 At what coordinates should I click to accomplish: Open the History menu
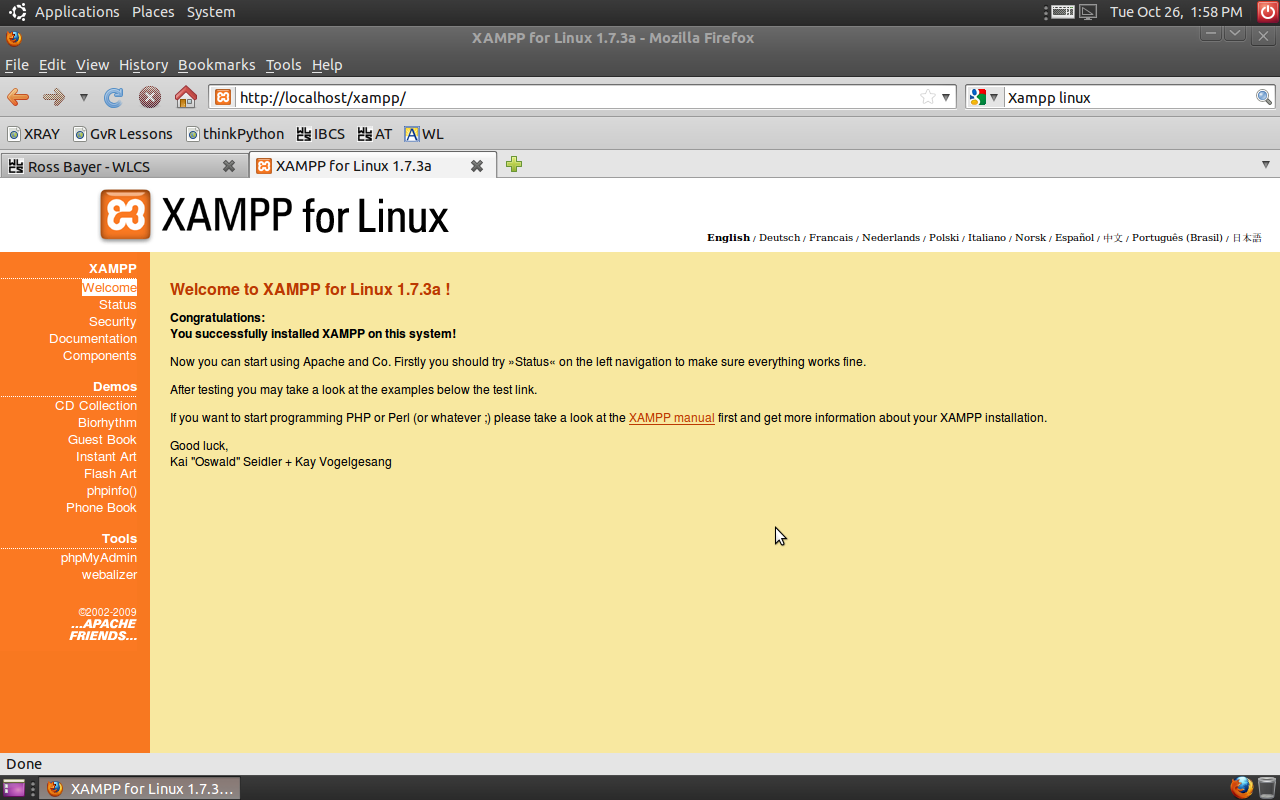point(143,65)
